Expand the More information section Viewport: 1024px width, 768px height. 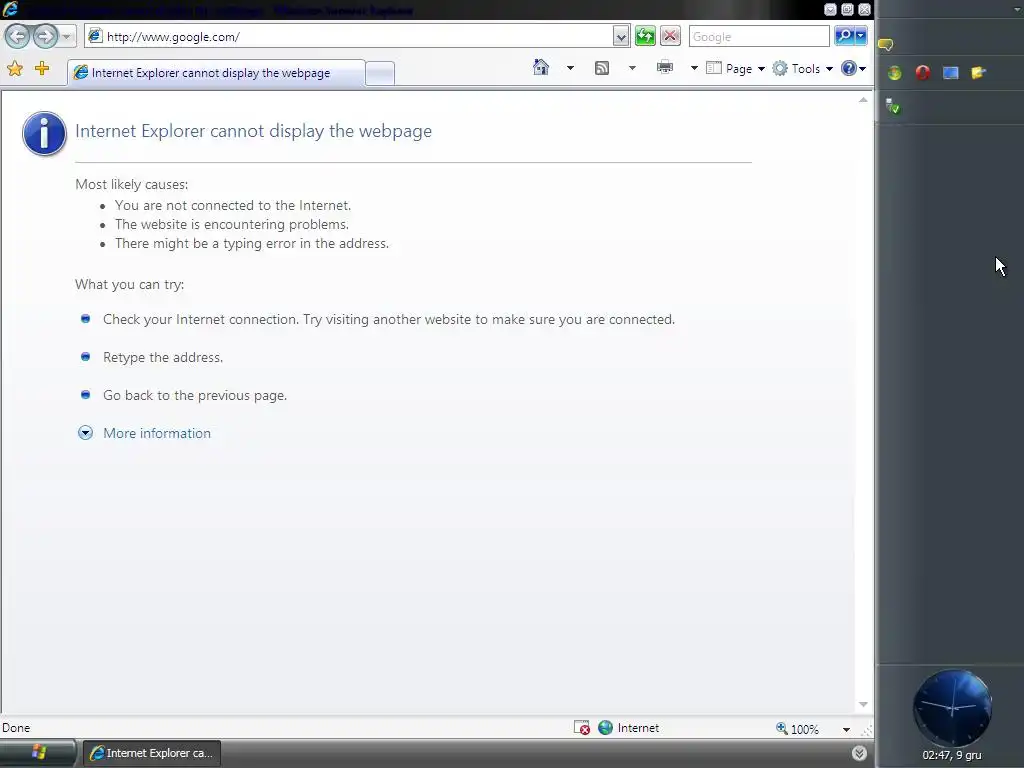(86, 433)
